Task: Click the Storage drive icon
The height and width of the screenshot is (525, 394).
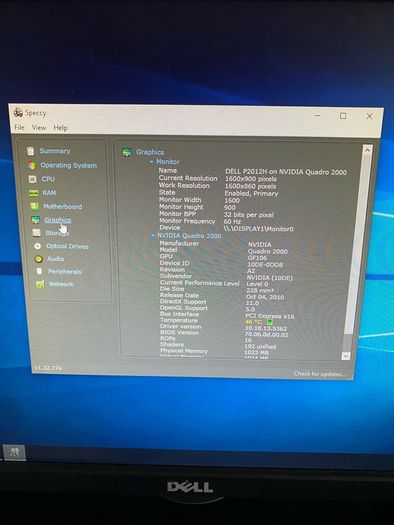Action: [x=36, y=232]
